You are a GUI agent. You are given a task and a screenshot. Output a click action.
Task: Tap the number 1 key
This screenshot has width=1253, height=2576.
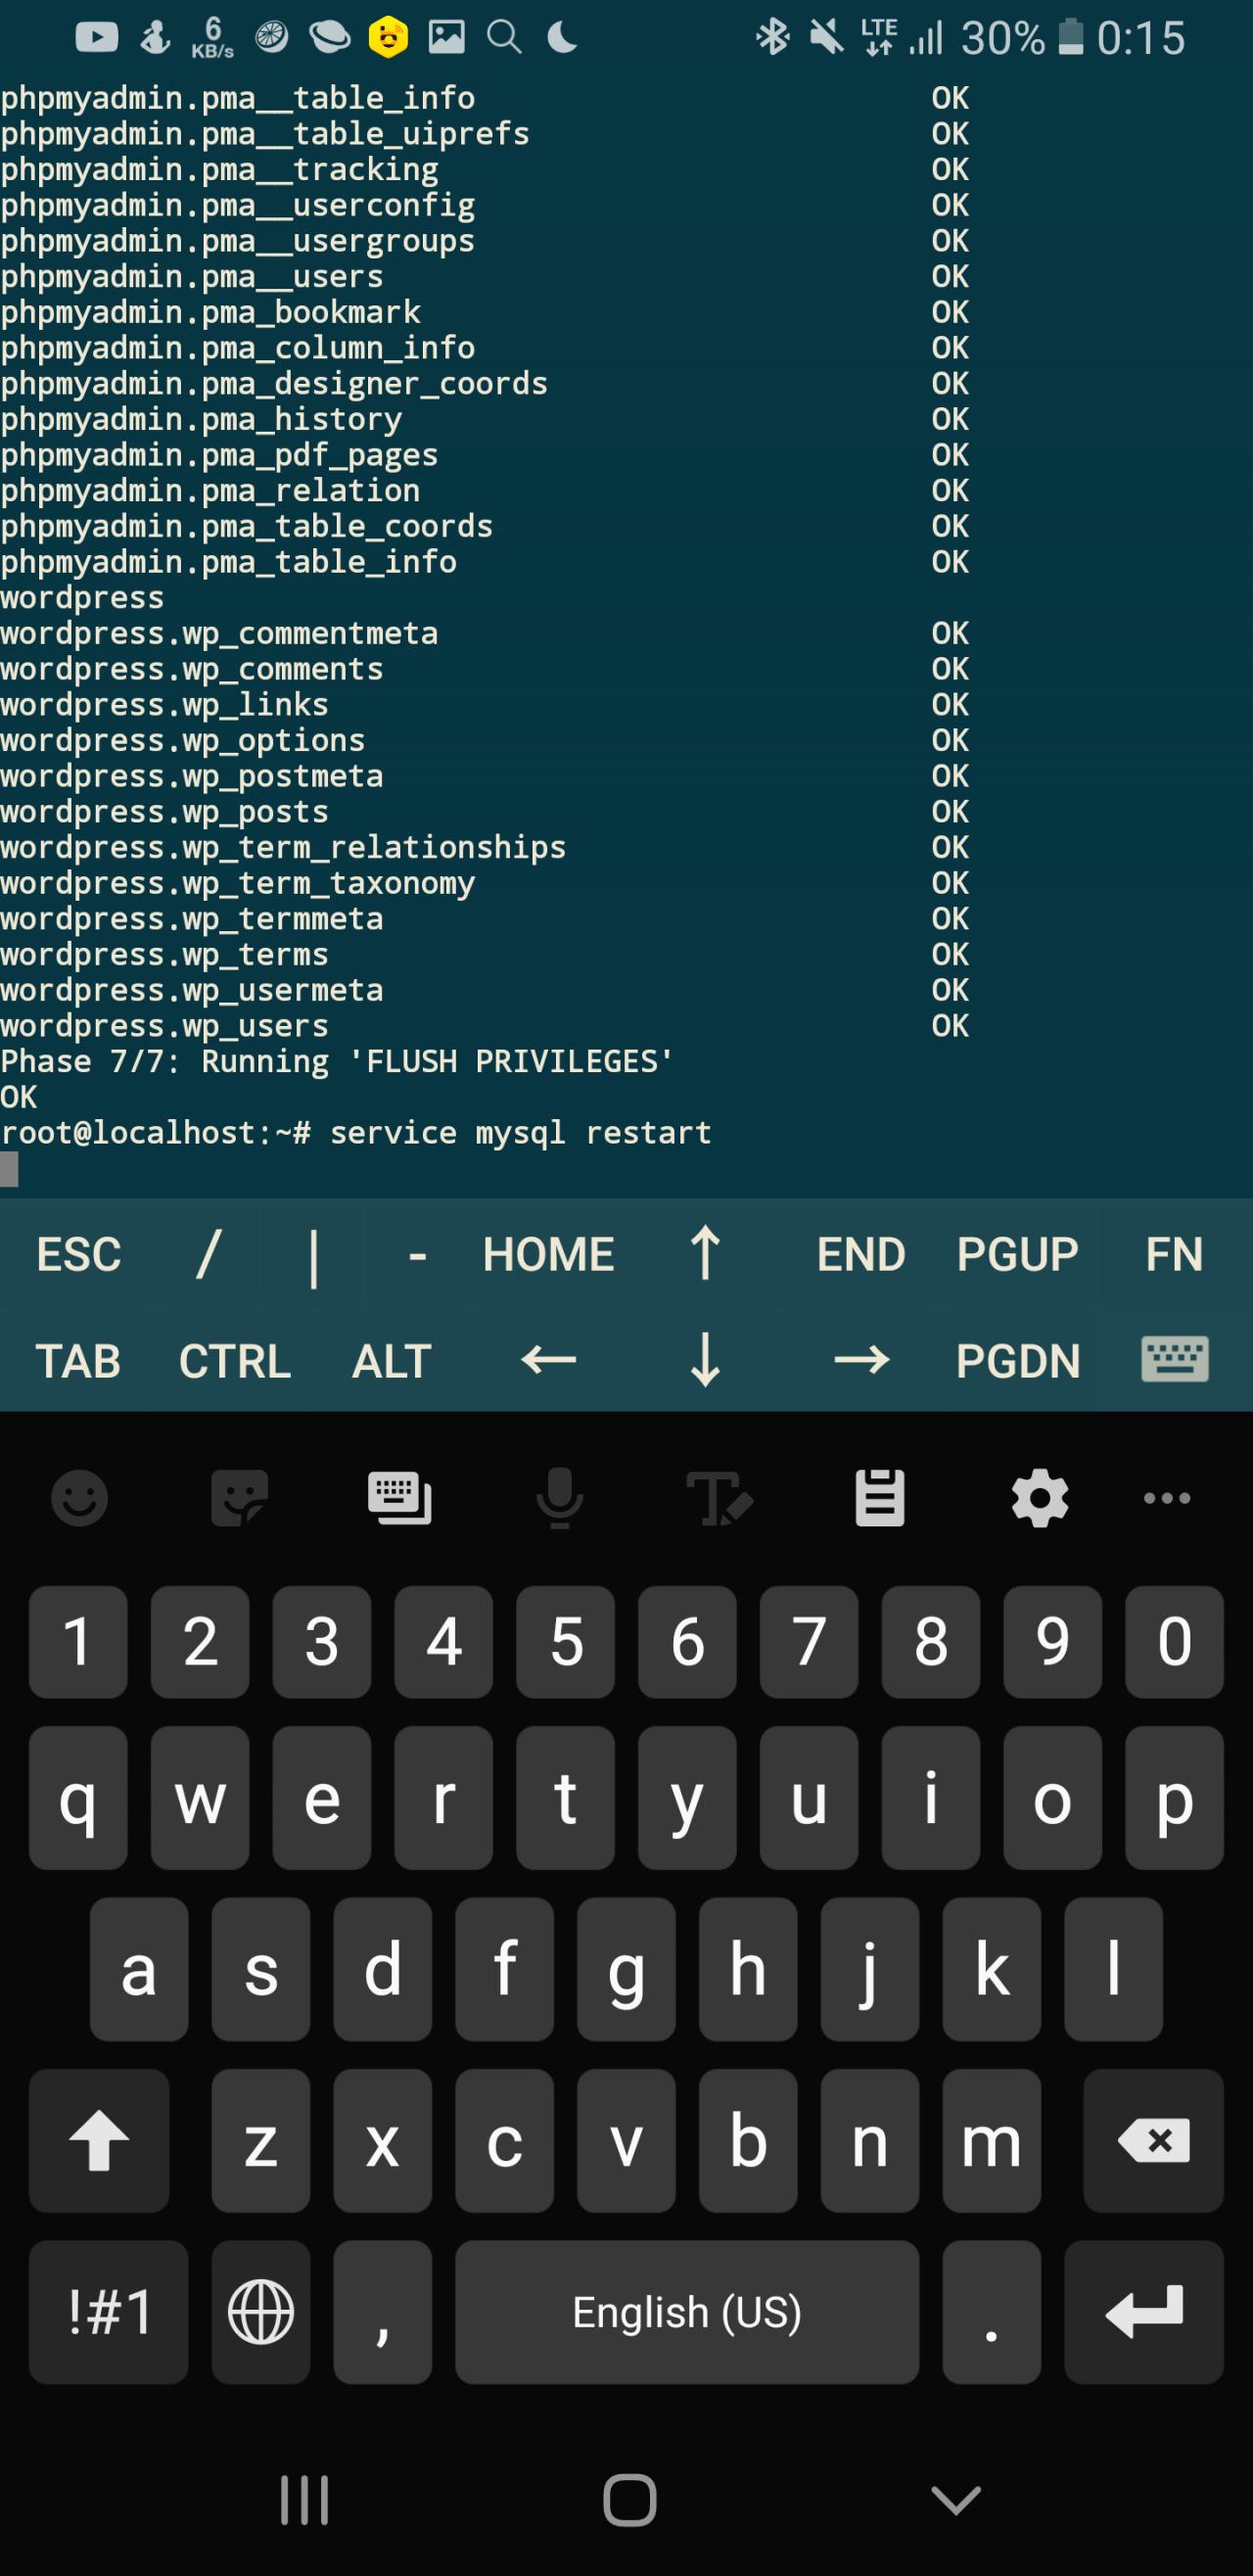click(78, 1642)
